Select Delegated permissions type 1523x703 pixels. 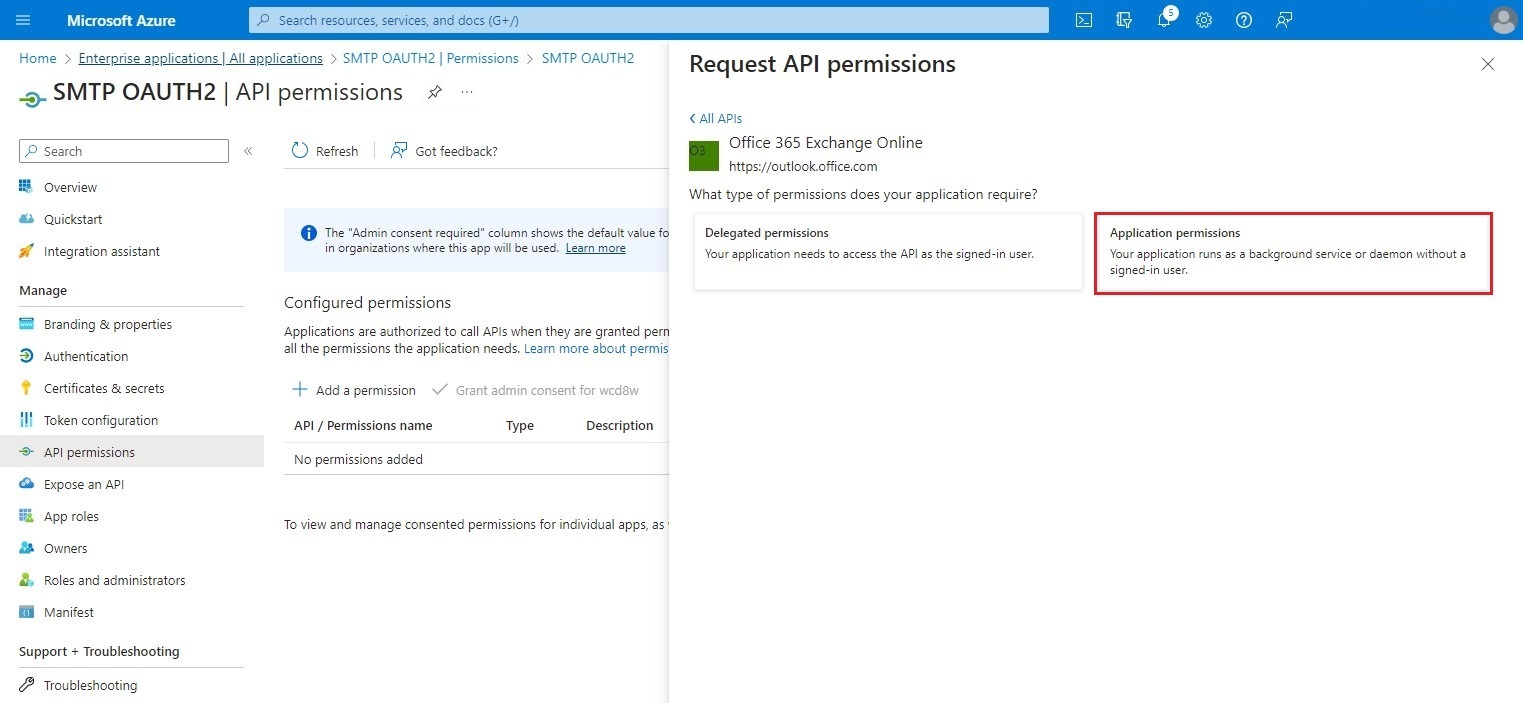886,251
